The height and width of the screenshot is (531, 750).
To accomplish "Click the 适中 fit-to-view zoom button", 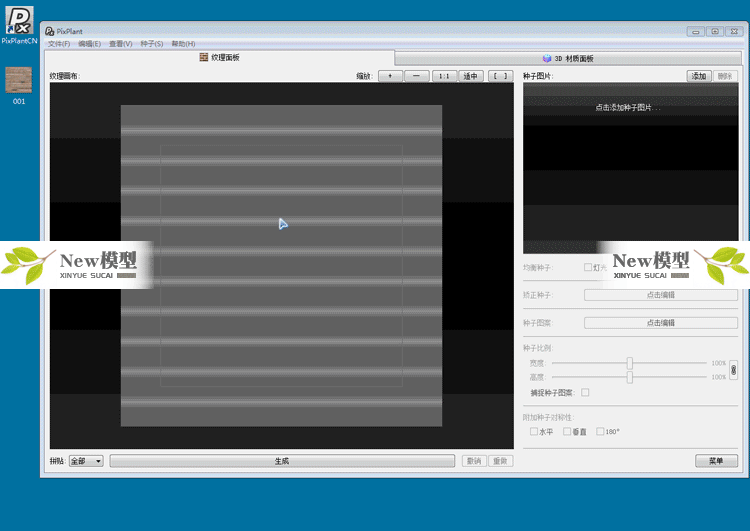I will [470, 76].
